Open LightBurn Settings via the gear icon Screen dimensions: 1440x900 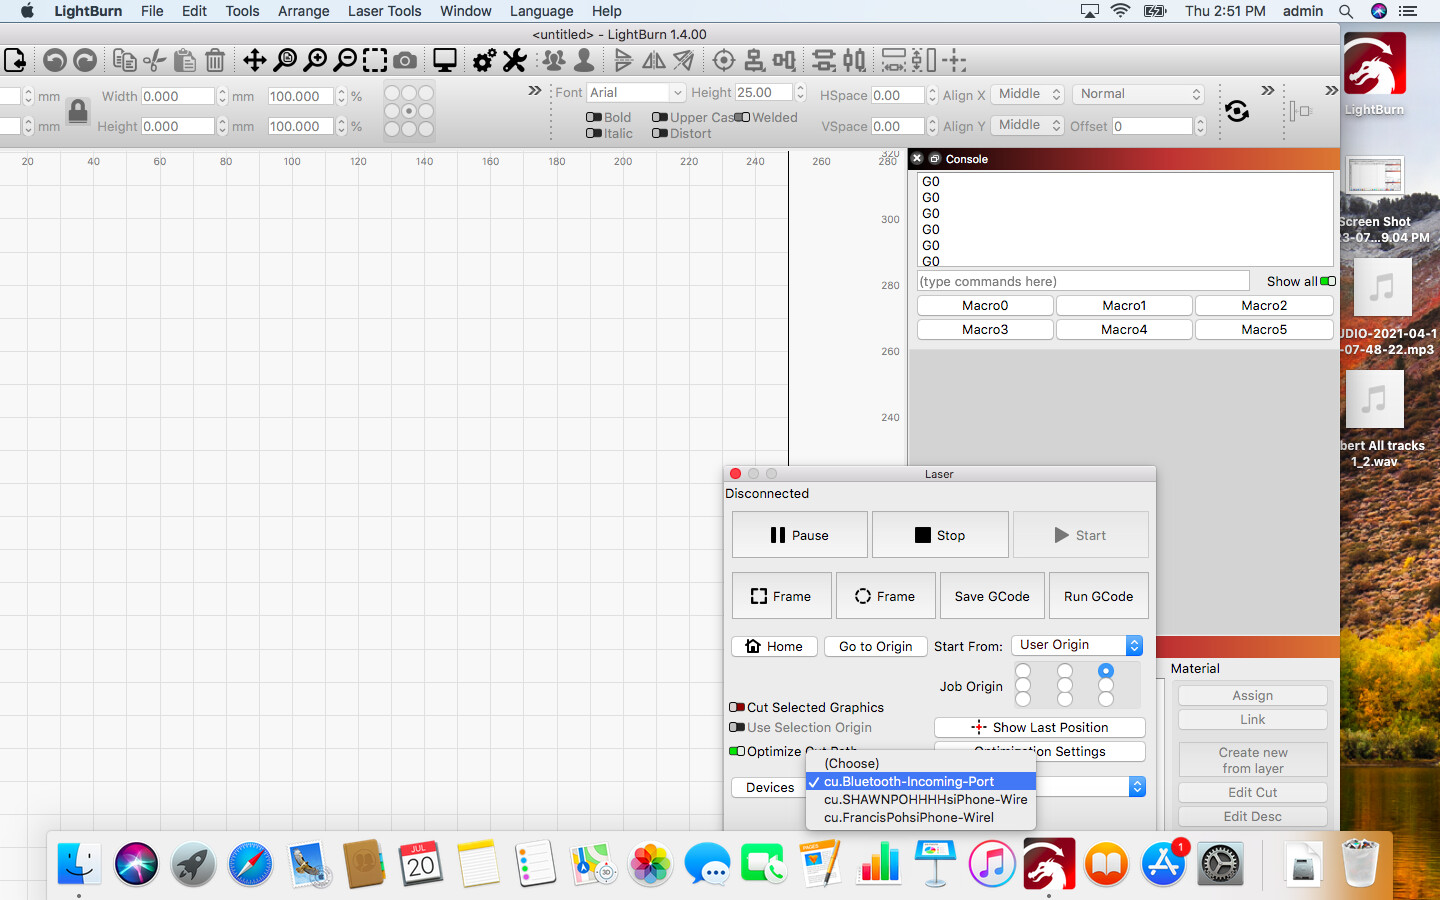point(484,60)
